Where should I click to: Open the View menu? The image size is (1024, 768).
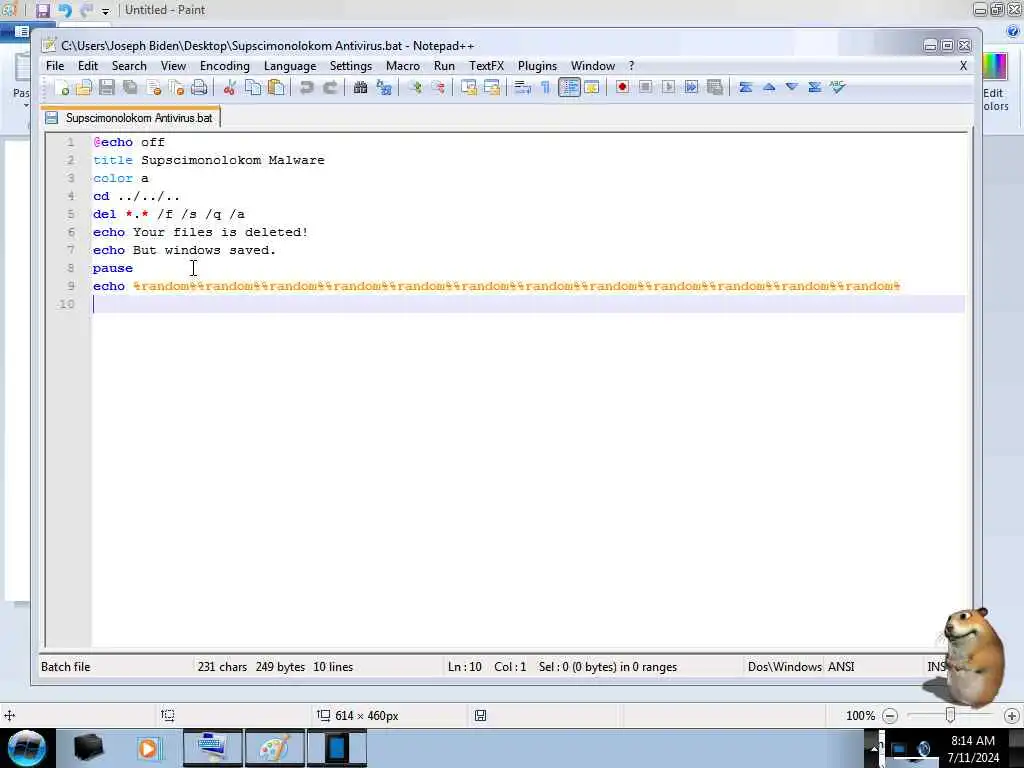pyautogui.click(x=173, y=66)
